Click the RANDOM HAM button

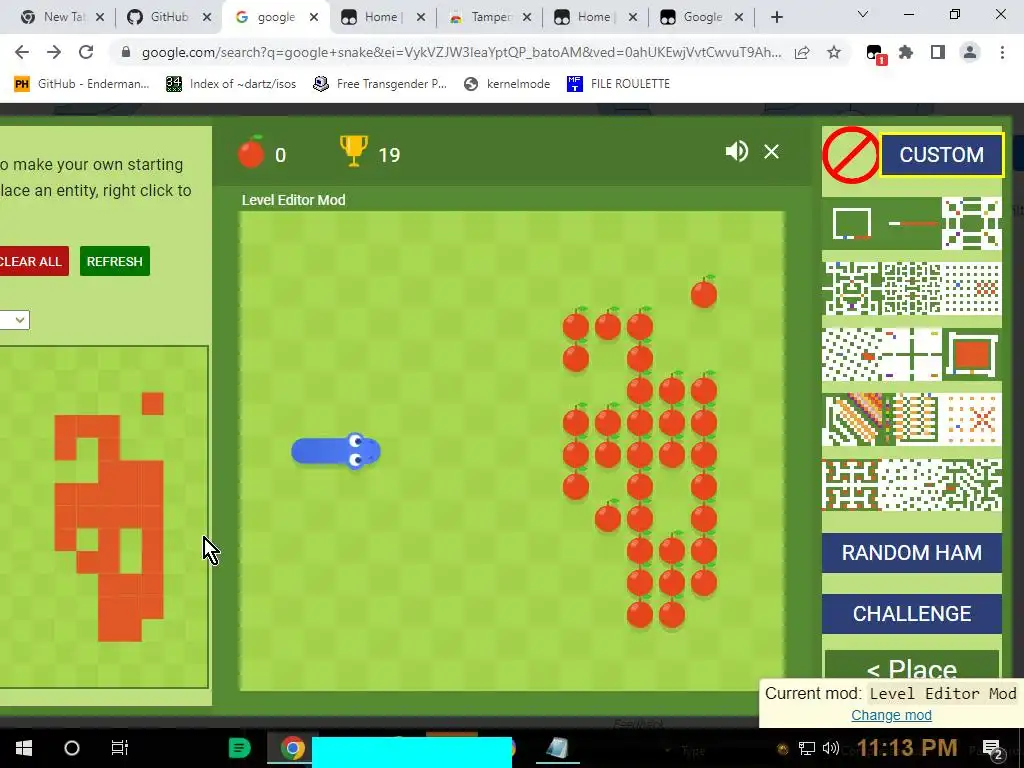[x=912, y=552]
